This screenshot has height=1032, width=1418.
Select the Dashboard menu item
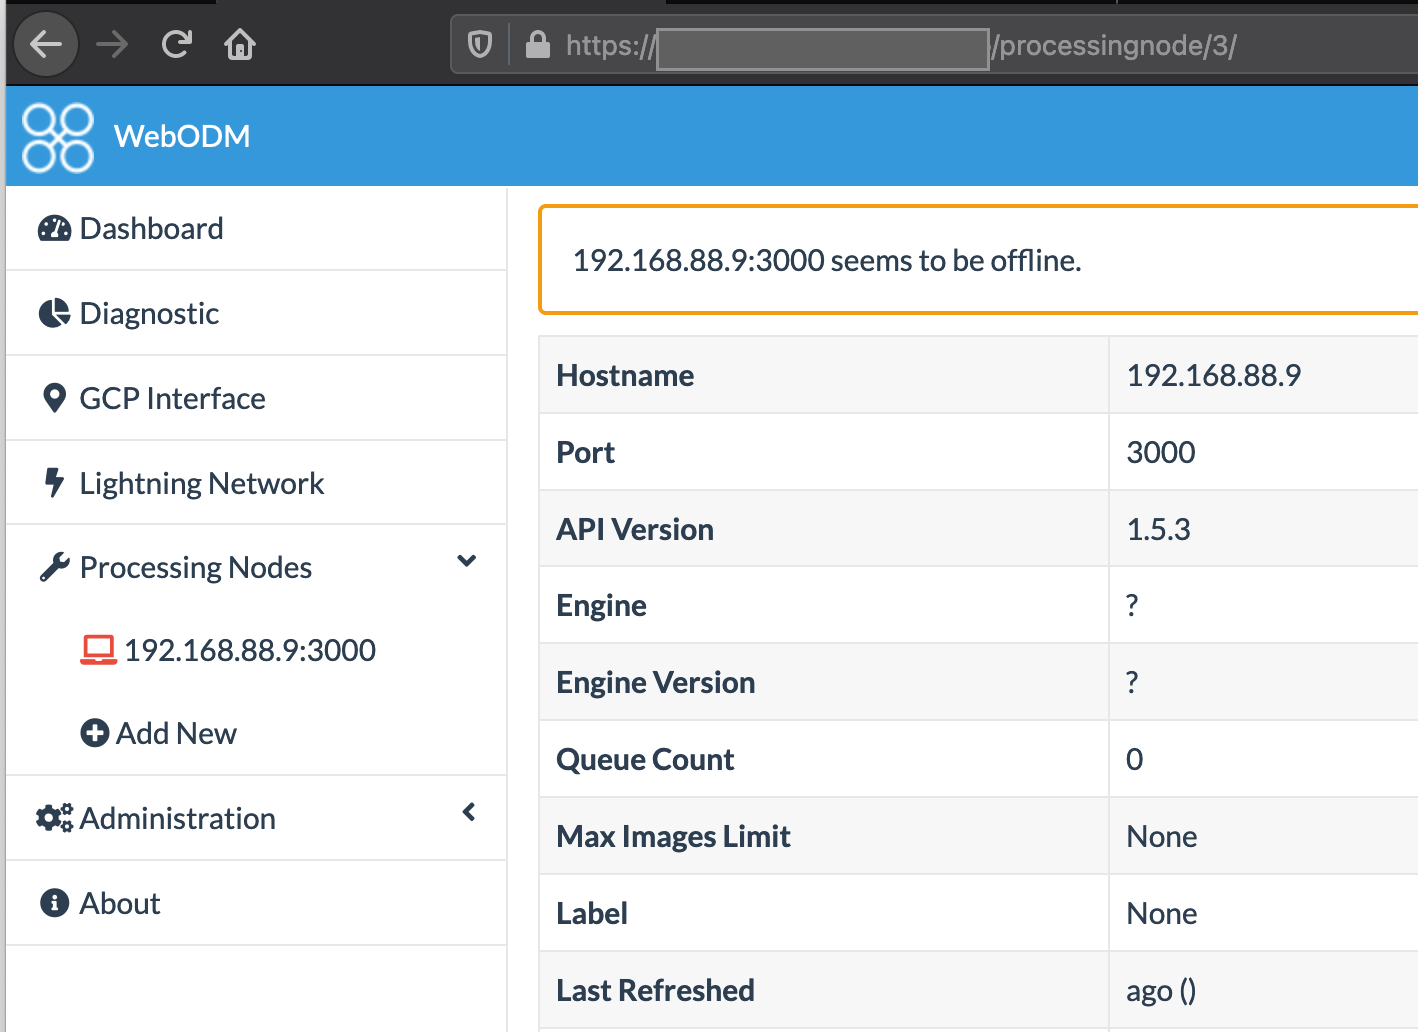(x=151, y=228)
